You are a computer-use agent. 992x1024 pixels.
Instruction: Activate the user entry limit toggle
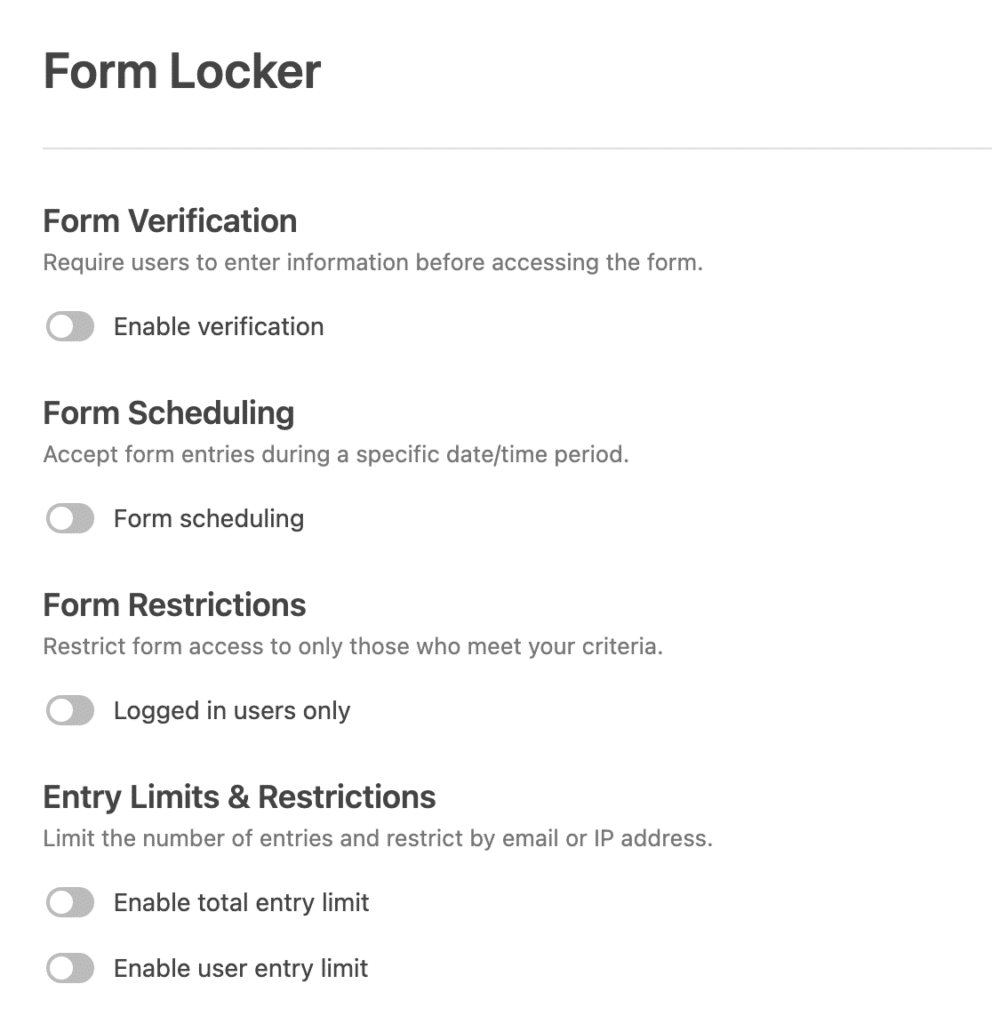(x=70, y=968)
